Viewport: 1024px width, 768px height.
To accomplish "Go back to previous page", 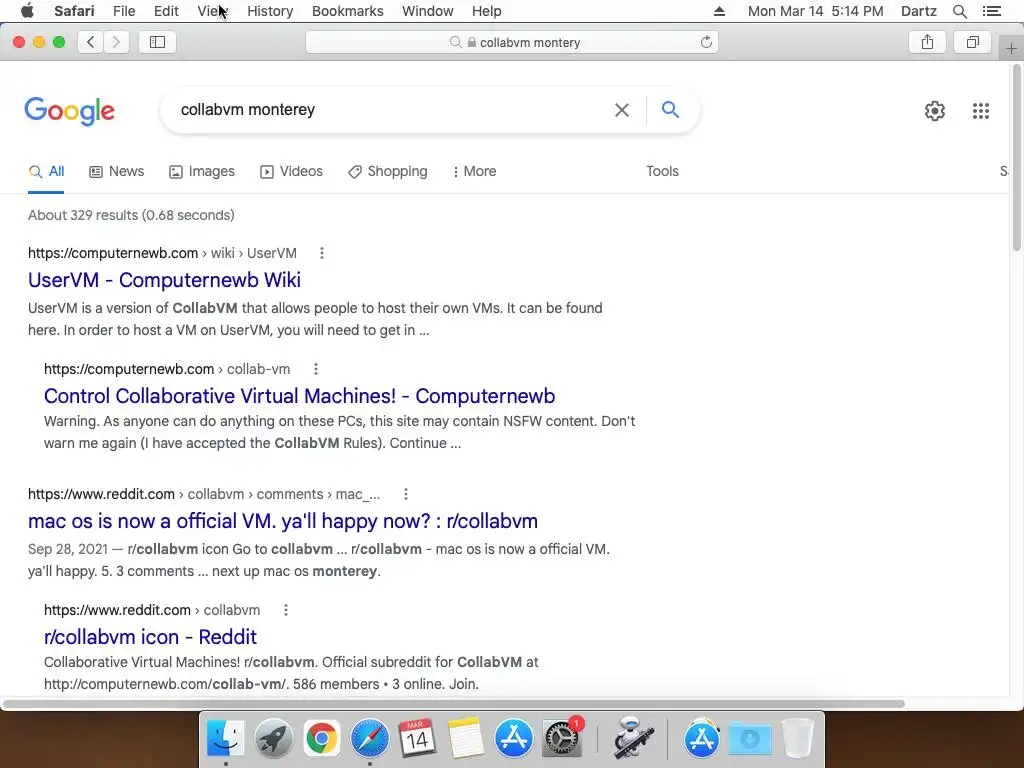I will (91, 42).
